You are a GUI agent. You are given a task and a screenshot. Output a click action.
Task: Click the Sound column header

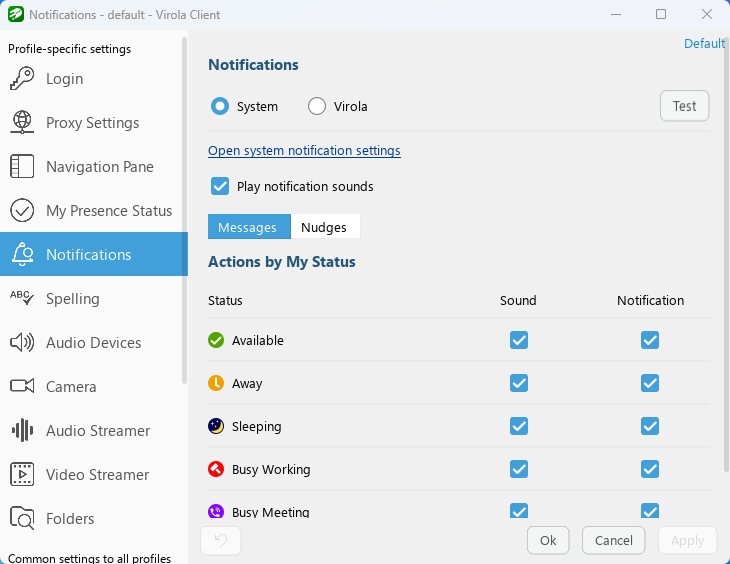[518, 300]
